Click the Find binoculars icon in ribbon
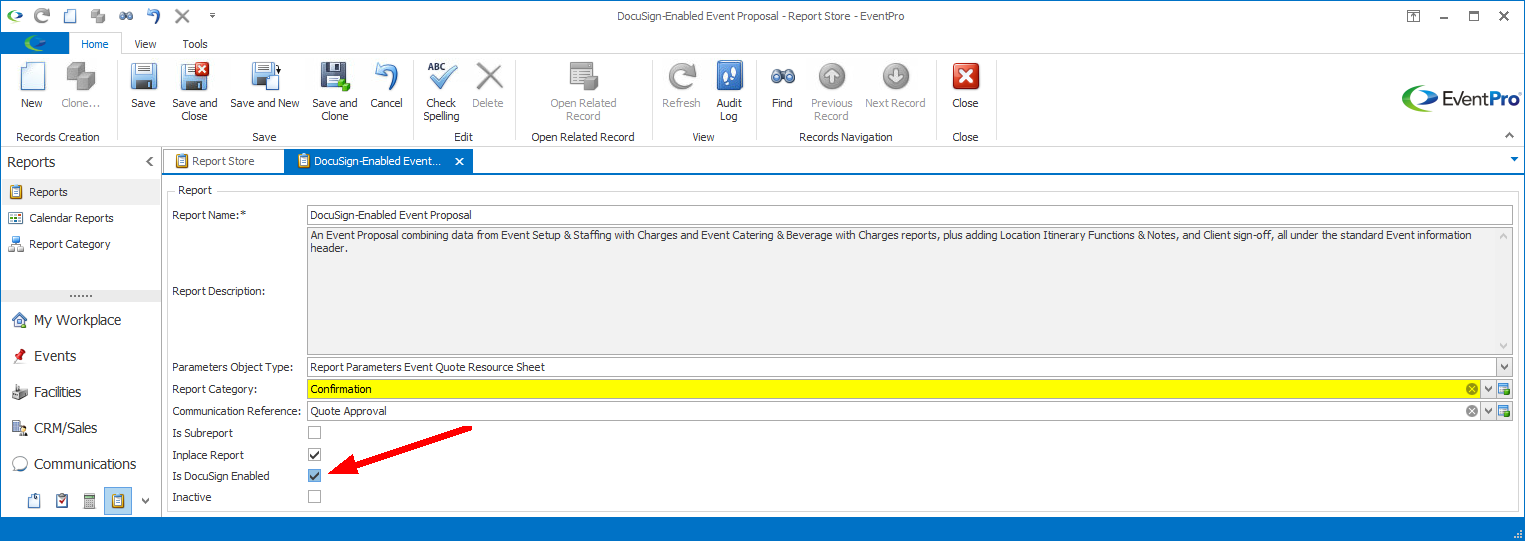The height and width of the screenshot is (541, 1525). (782, 86)
